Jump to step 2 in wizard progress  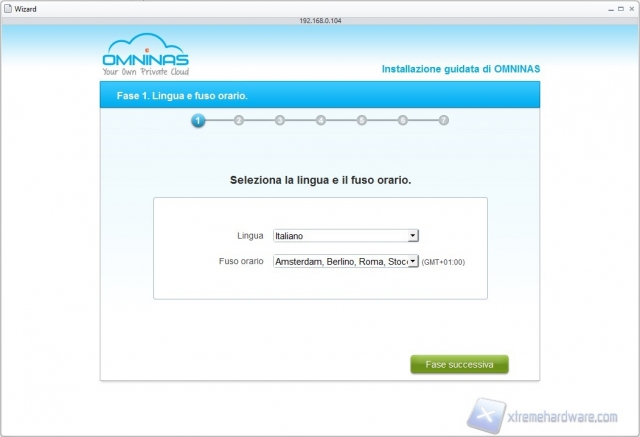(x=239, y=120)
